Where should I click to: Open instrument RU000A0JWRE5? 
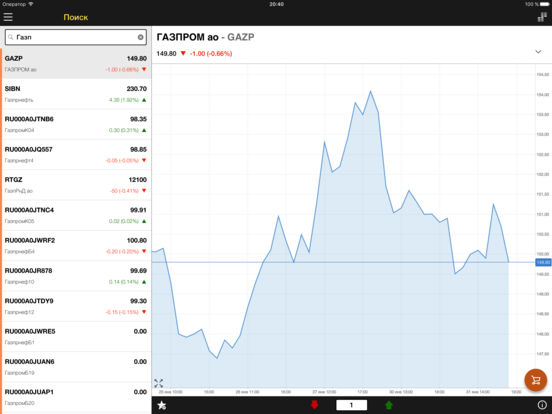click(76, 336)
